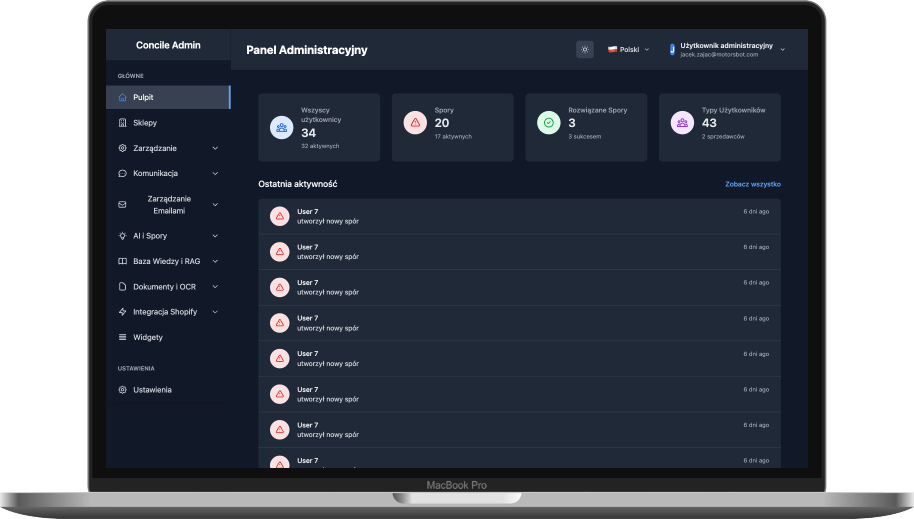Expand the Zarządzanie menu chevron
Screen dimensions: 914x519
click(215, 148)
